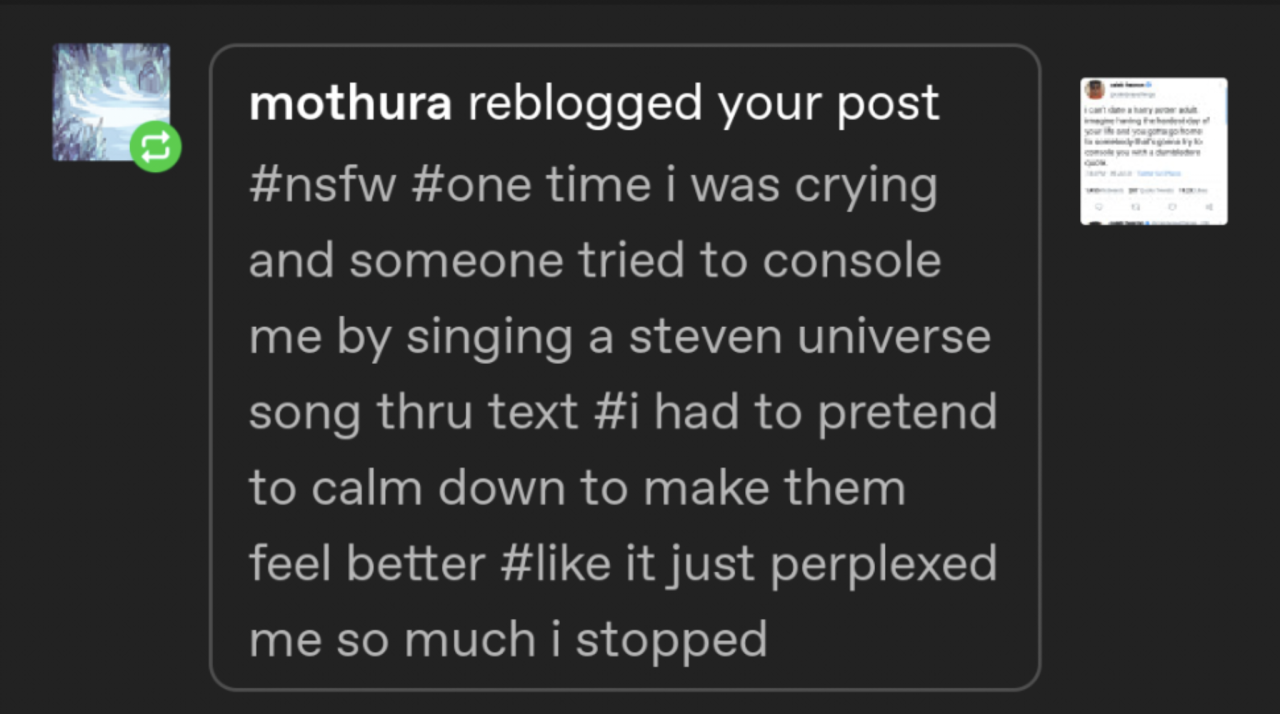Click the 'me so much i stopped' line

(508, 640)
